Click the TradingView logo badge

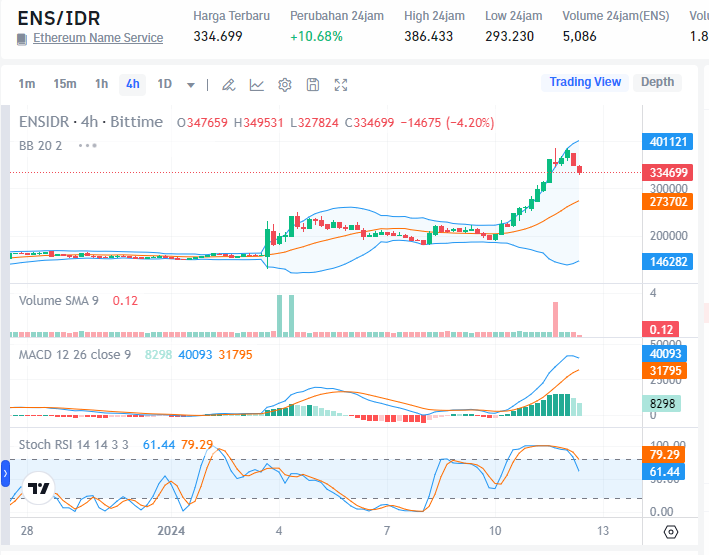(38, 488)
